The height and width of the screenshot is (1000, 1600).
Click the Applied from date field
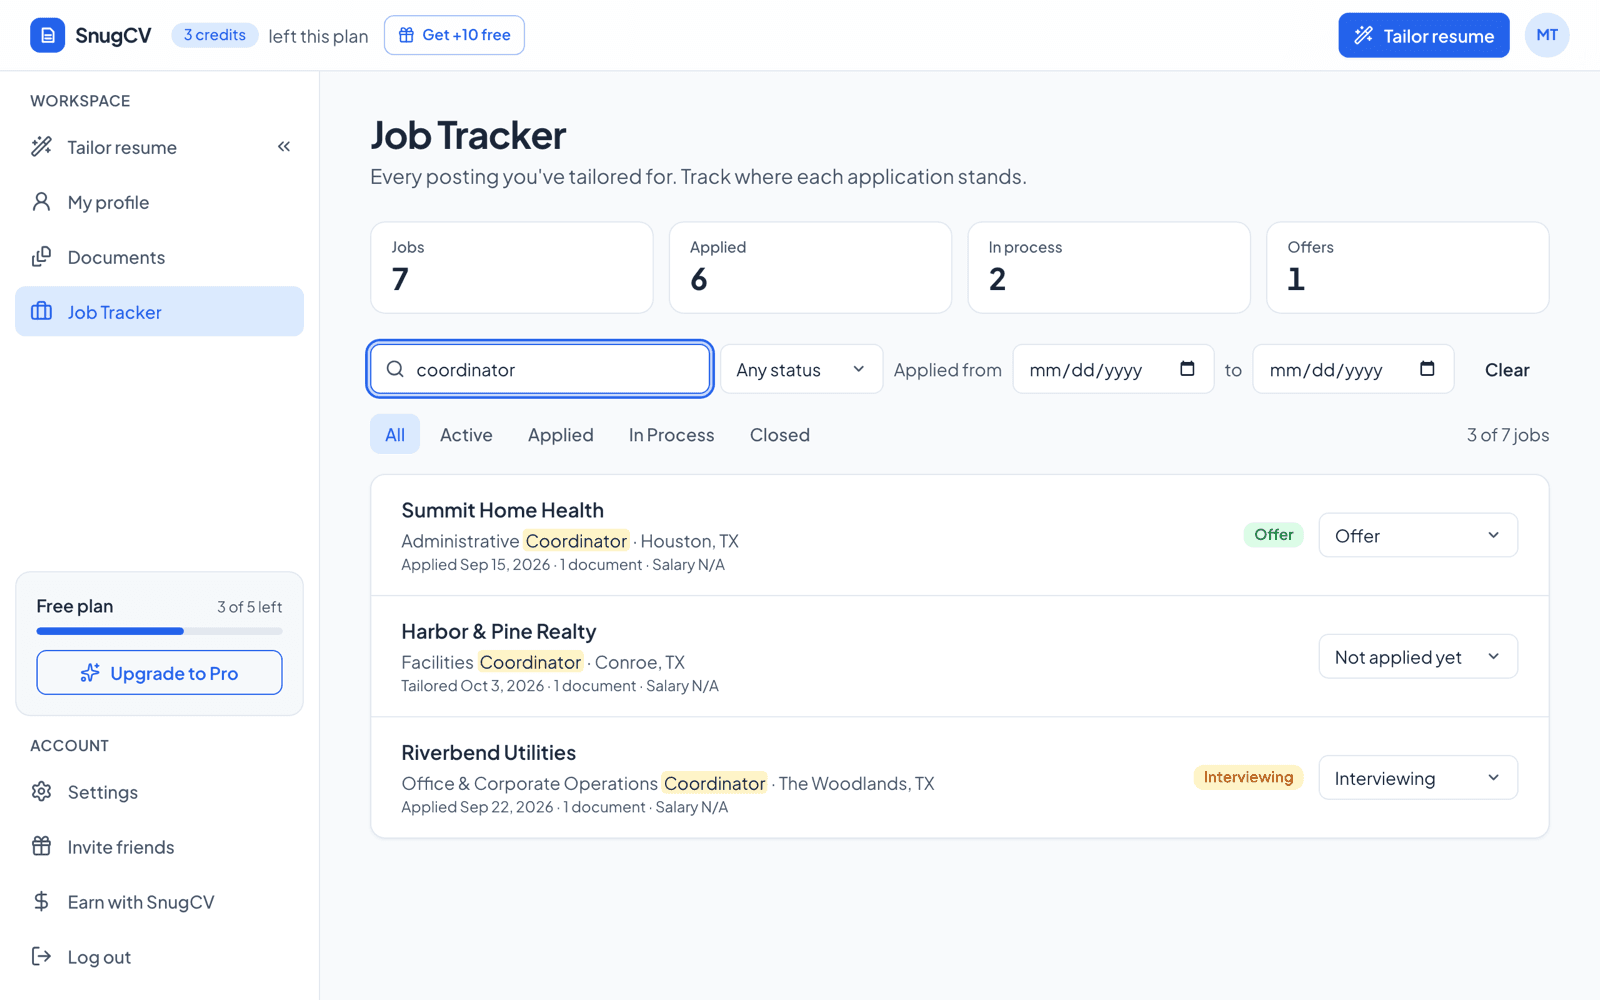[1113, 369]
